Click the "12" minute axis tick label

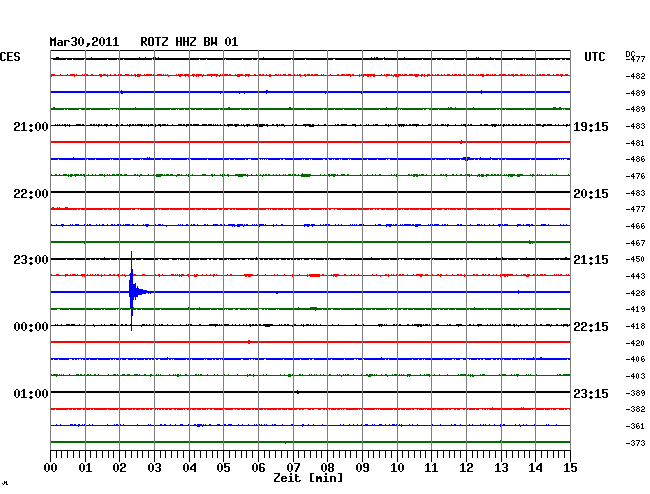(466, 468)
